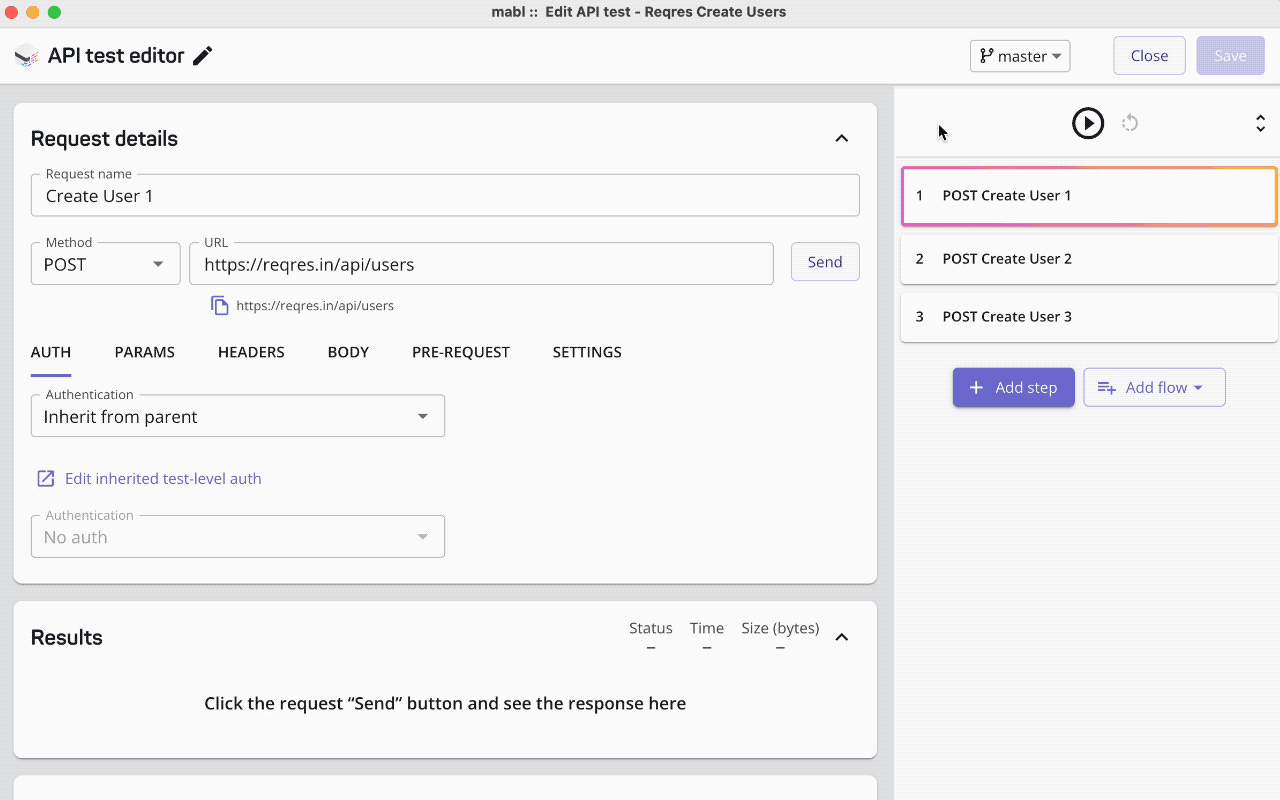Open the PRE-REQUEST tab
Image resolution: width=1280 pixels, height=800 pixels.
[460, 352]
